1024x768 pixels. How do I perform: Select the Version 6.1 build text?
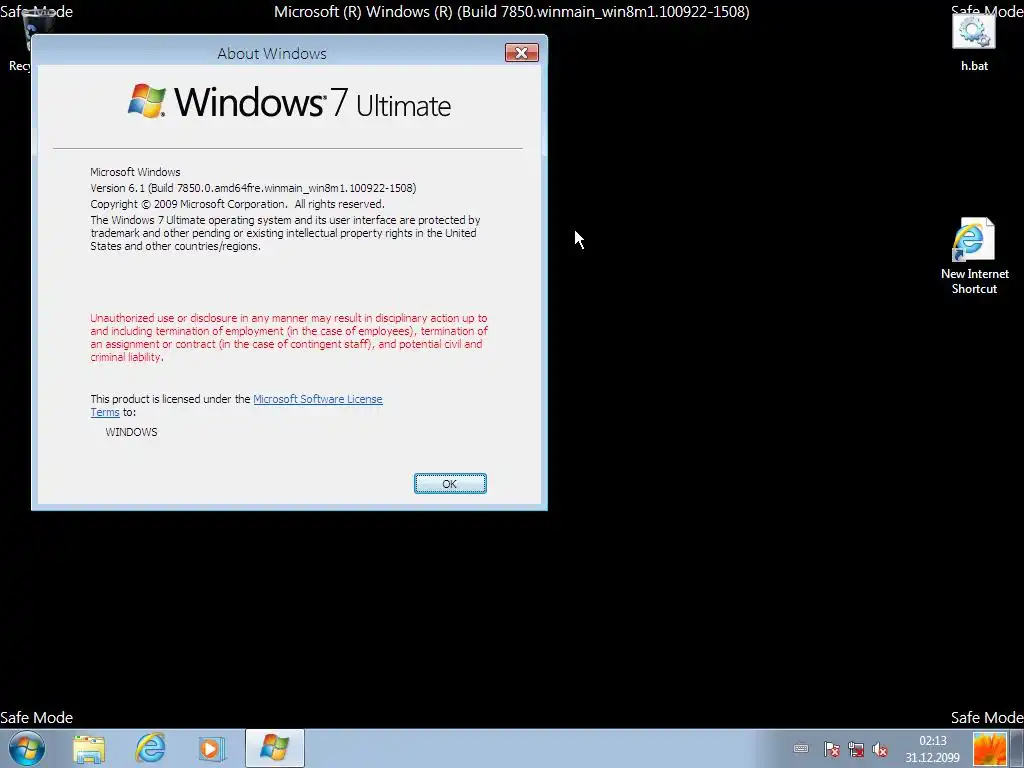(253, 188)
